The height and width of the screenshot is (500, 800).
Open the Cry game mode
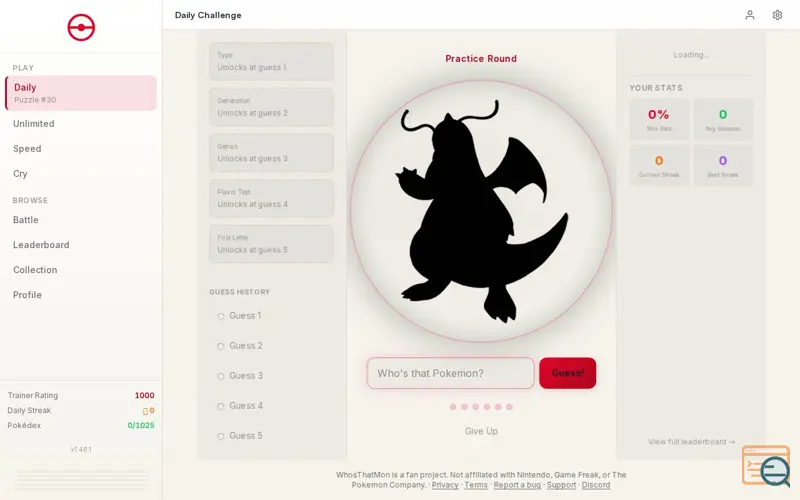20,173
